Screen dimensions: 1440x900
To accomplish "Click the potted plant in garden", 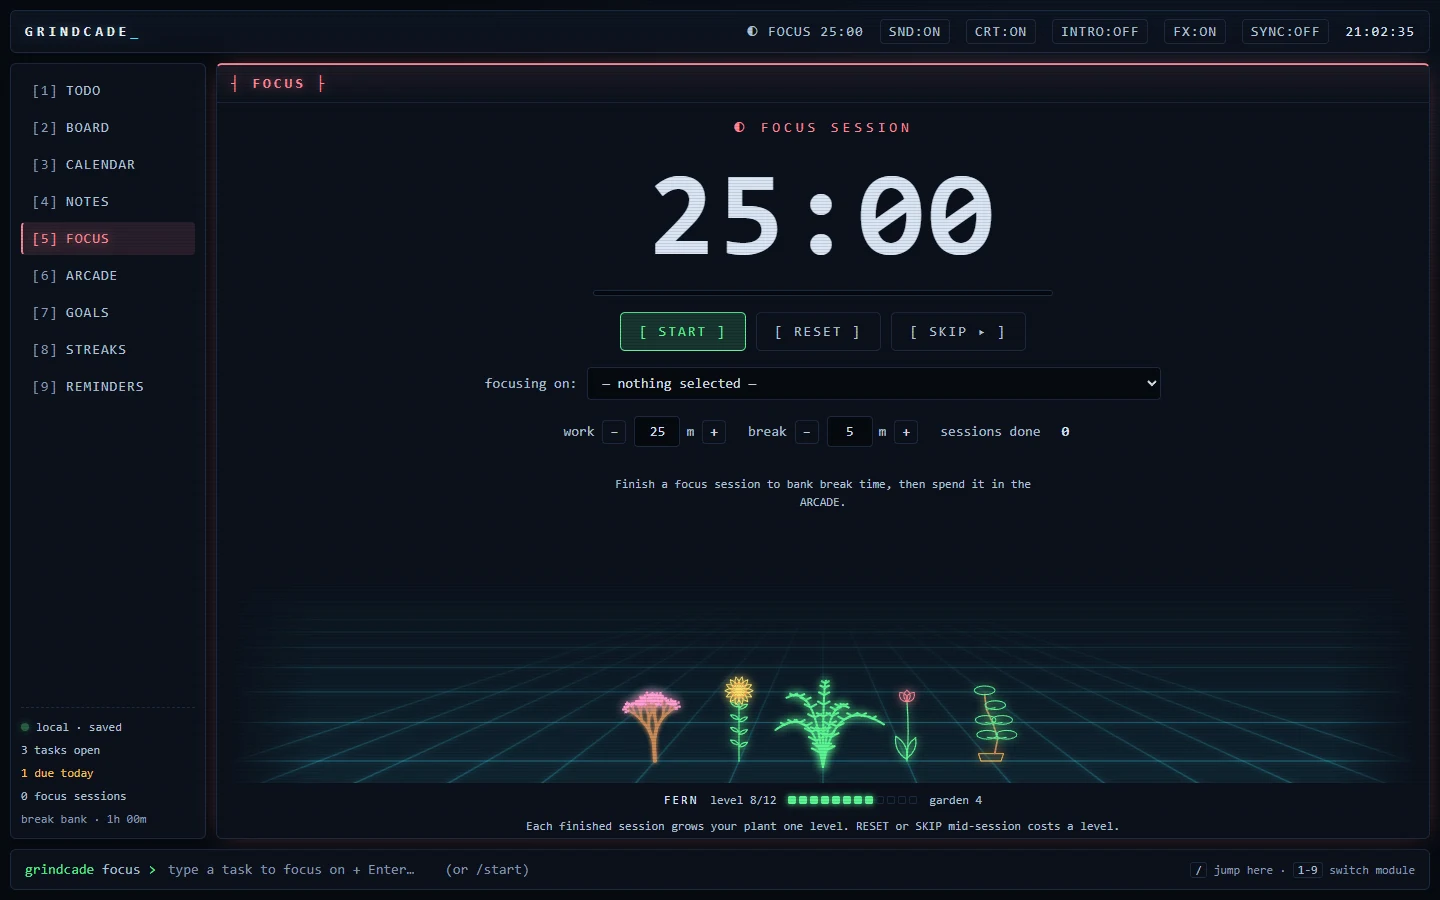I will pos(993,723).
